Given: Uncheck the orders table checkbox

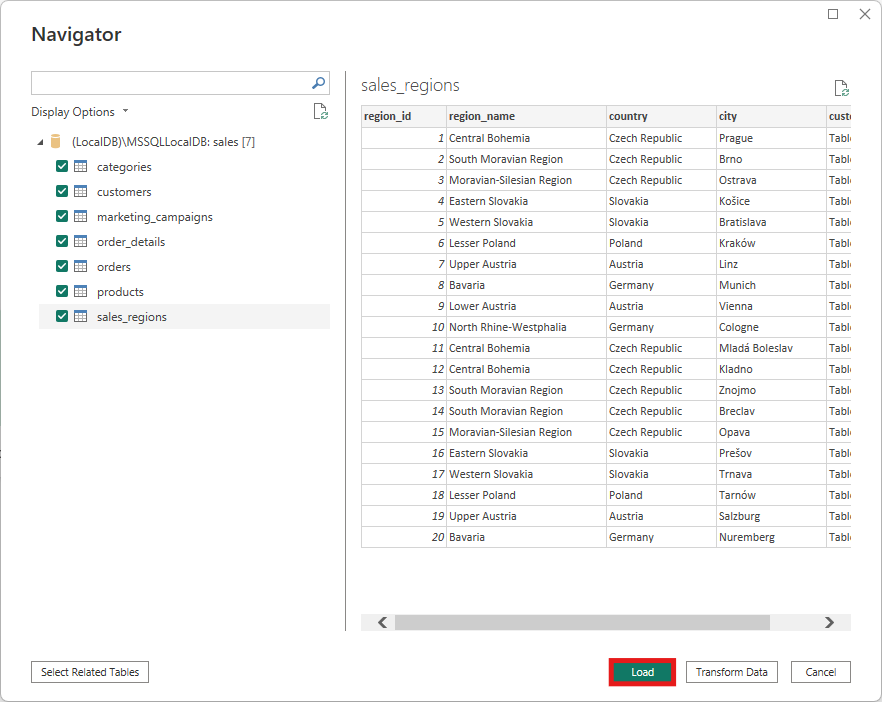Looking at the screenshot, I should [x=62, y=266].
